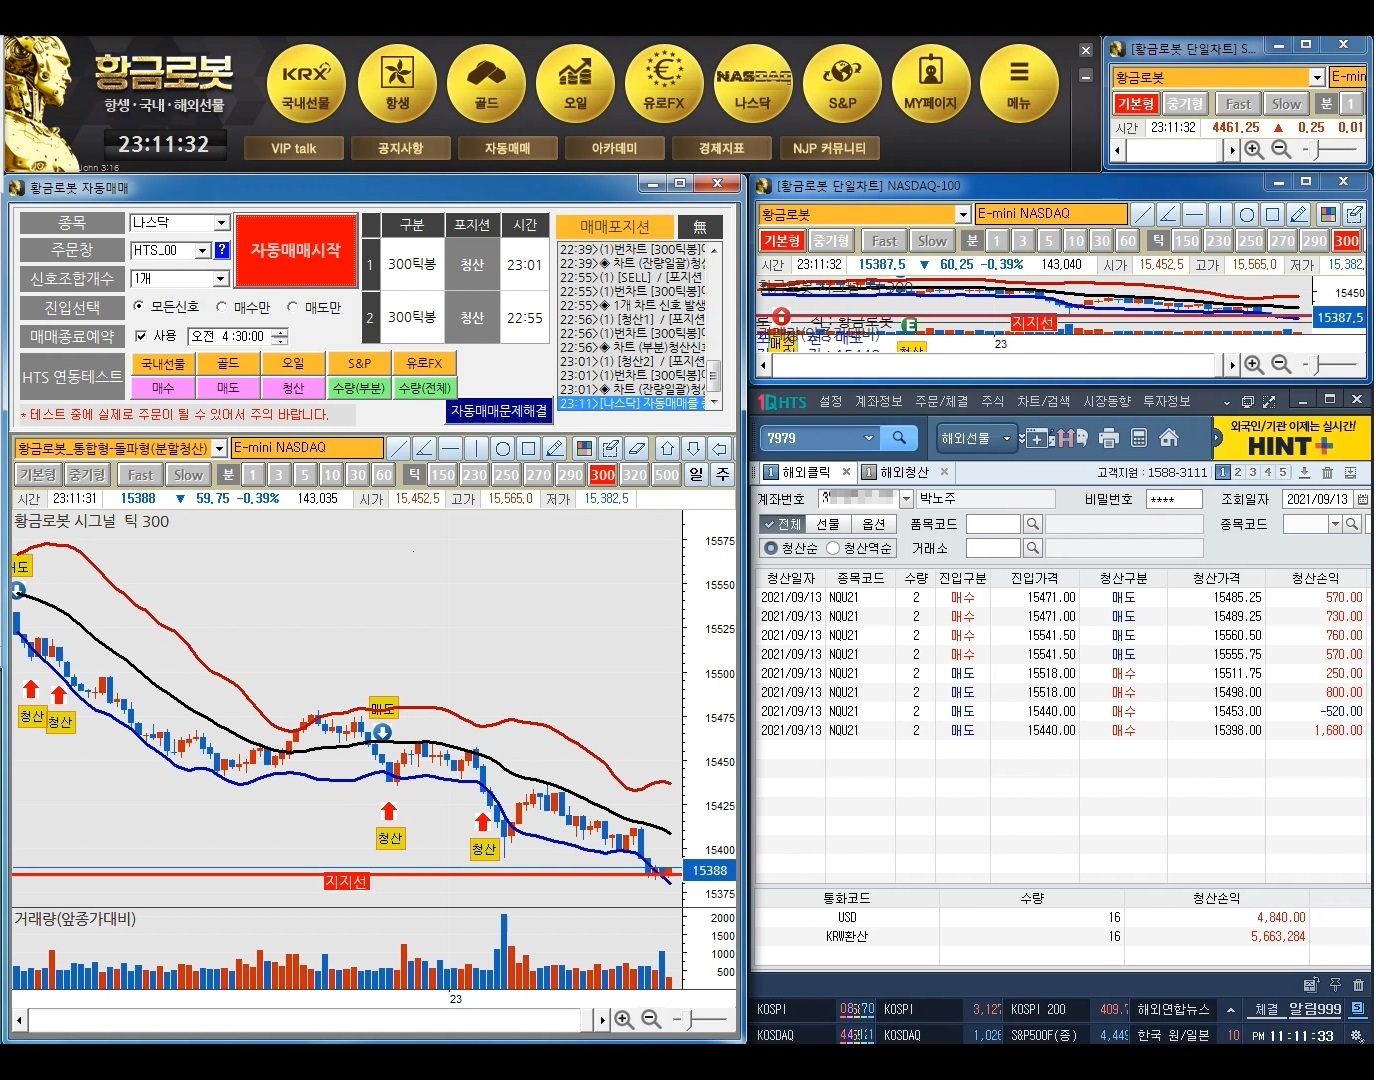Open 신호조합개수 1개 dropdown
Image resolution: width=1376 pixels, height=1080 pixels.
point(222,279)
